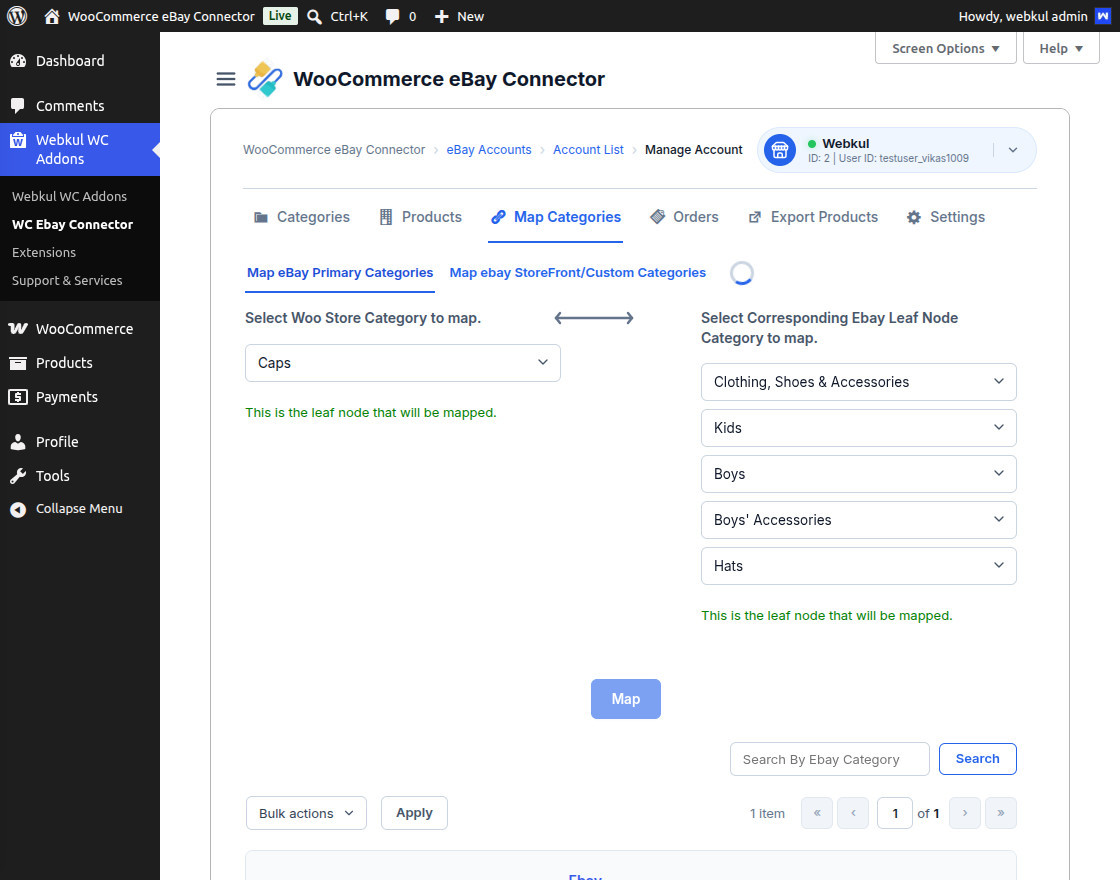Expand Screen Options panel
The image size is (1120, 880).
(x=946, y=49)
